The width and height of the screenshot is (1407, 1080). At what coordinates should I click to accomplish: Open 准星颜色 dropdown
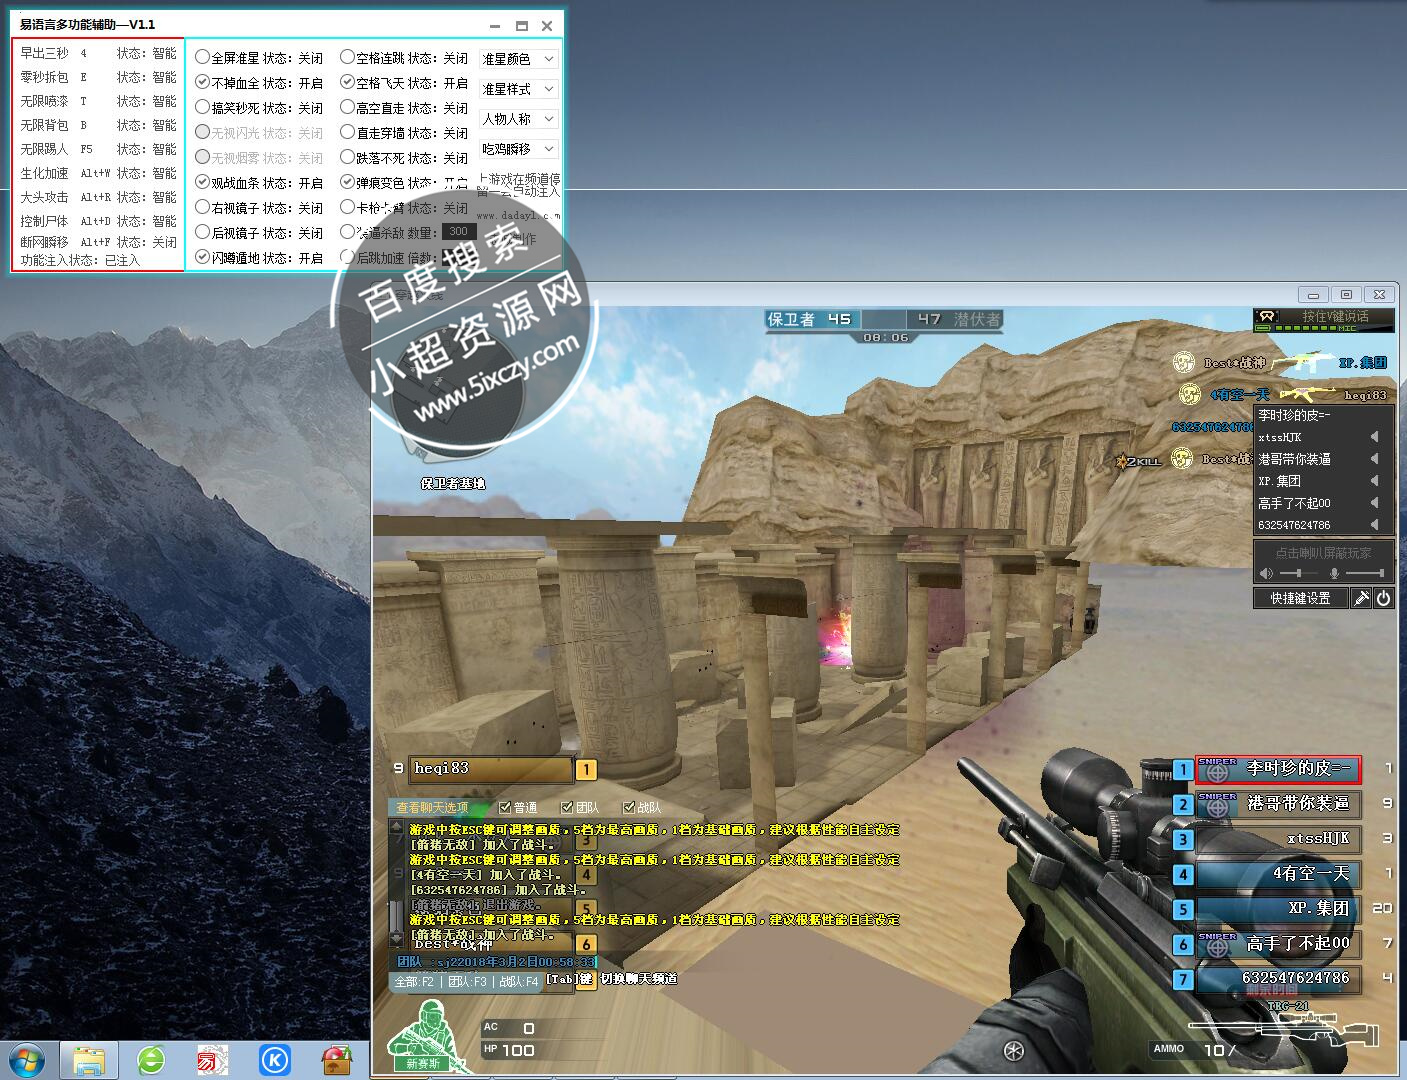click(x=518, y=59)
